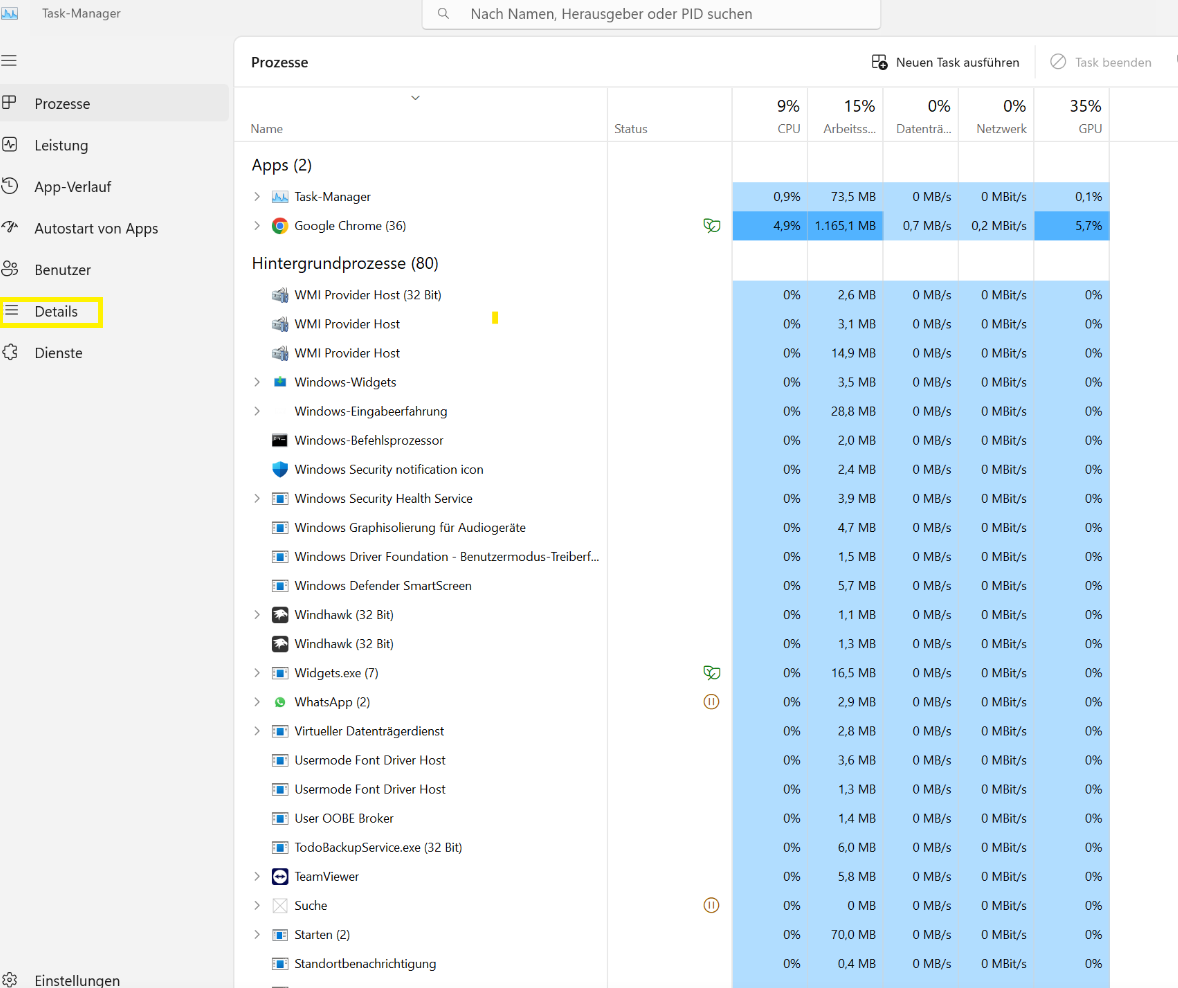
Task: Click the Windows-Befehlsprozessor console icon
Action: [279, 440]
